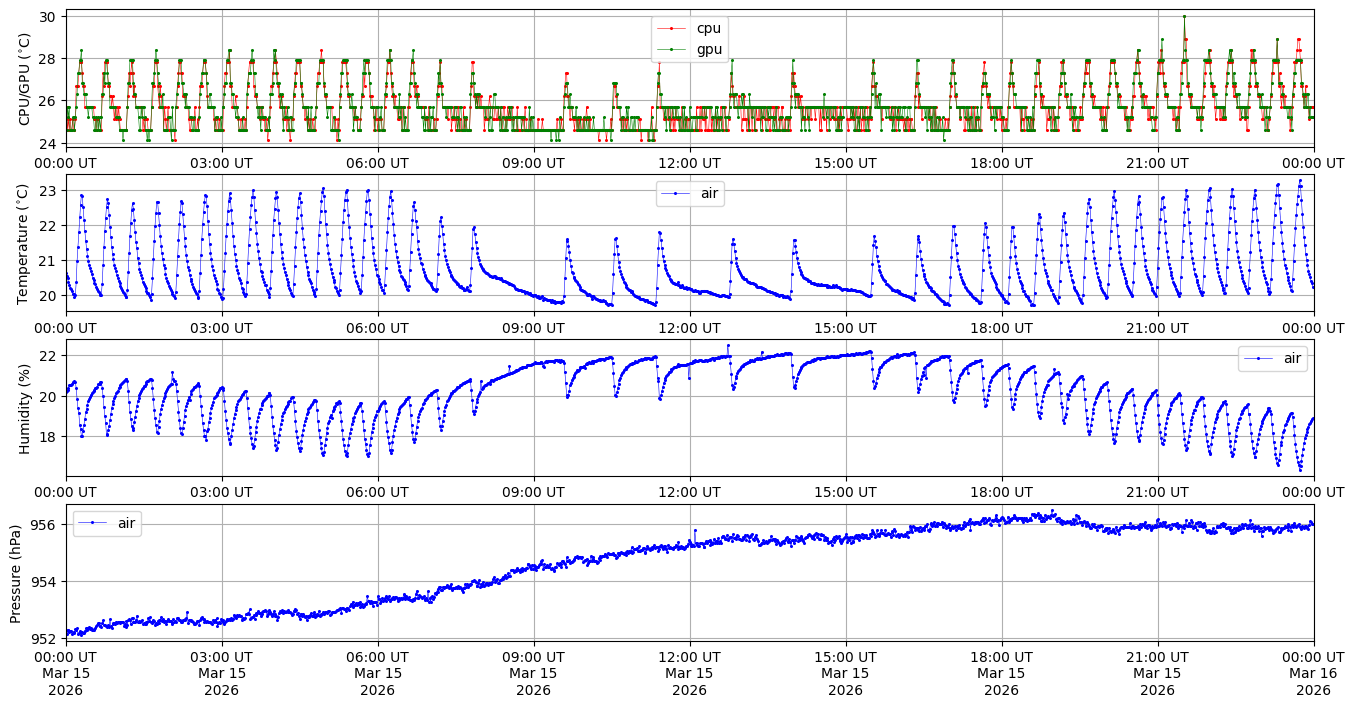Click 09:00 UT tick under the Pressure plot
This screenshot has width=1354, height=707.
click(x=533, y=657)
